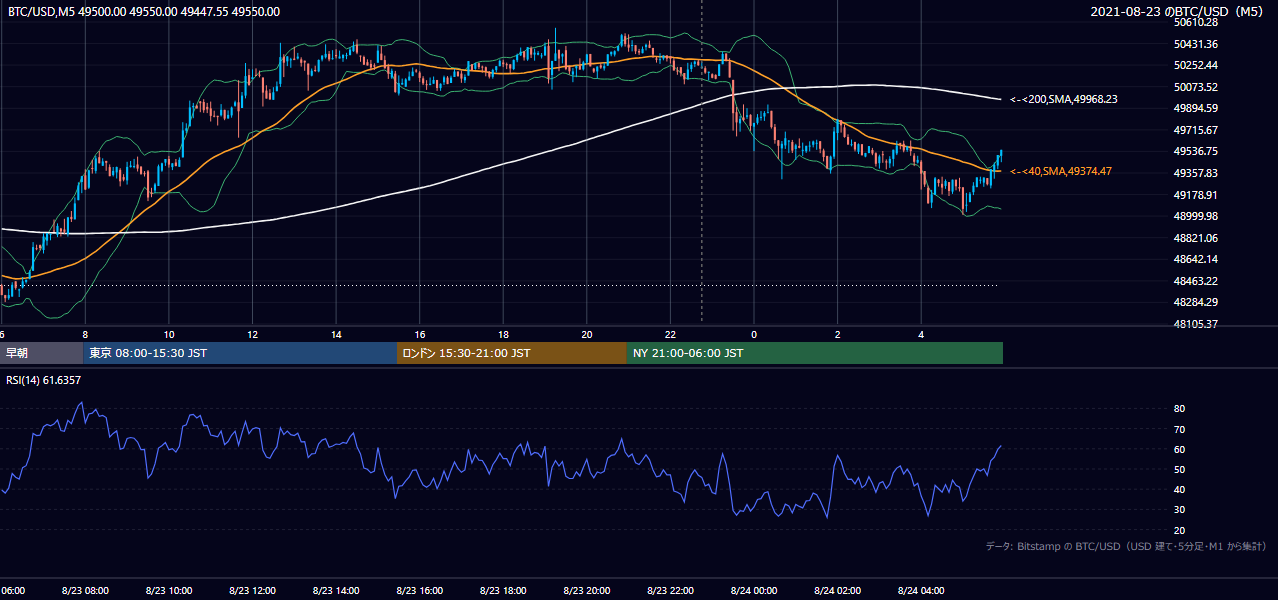Click RSI axis level 80
The width and height of the screenshot is (1278, 600).
tap(1179, 409)
